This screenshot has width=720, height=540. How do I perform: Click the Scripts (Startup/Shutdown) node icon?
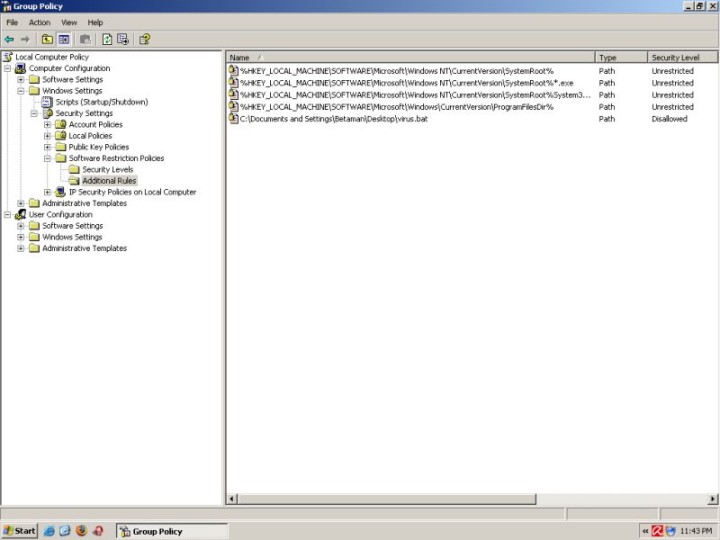pos(47,102)
